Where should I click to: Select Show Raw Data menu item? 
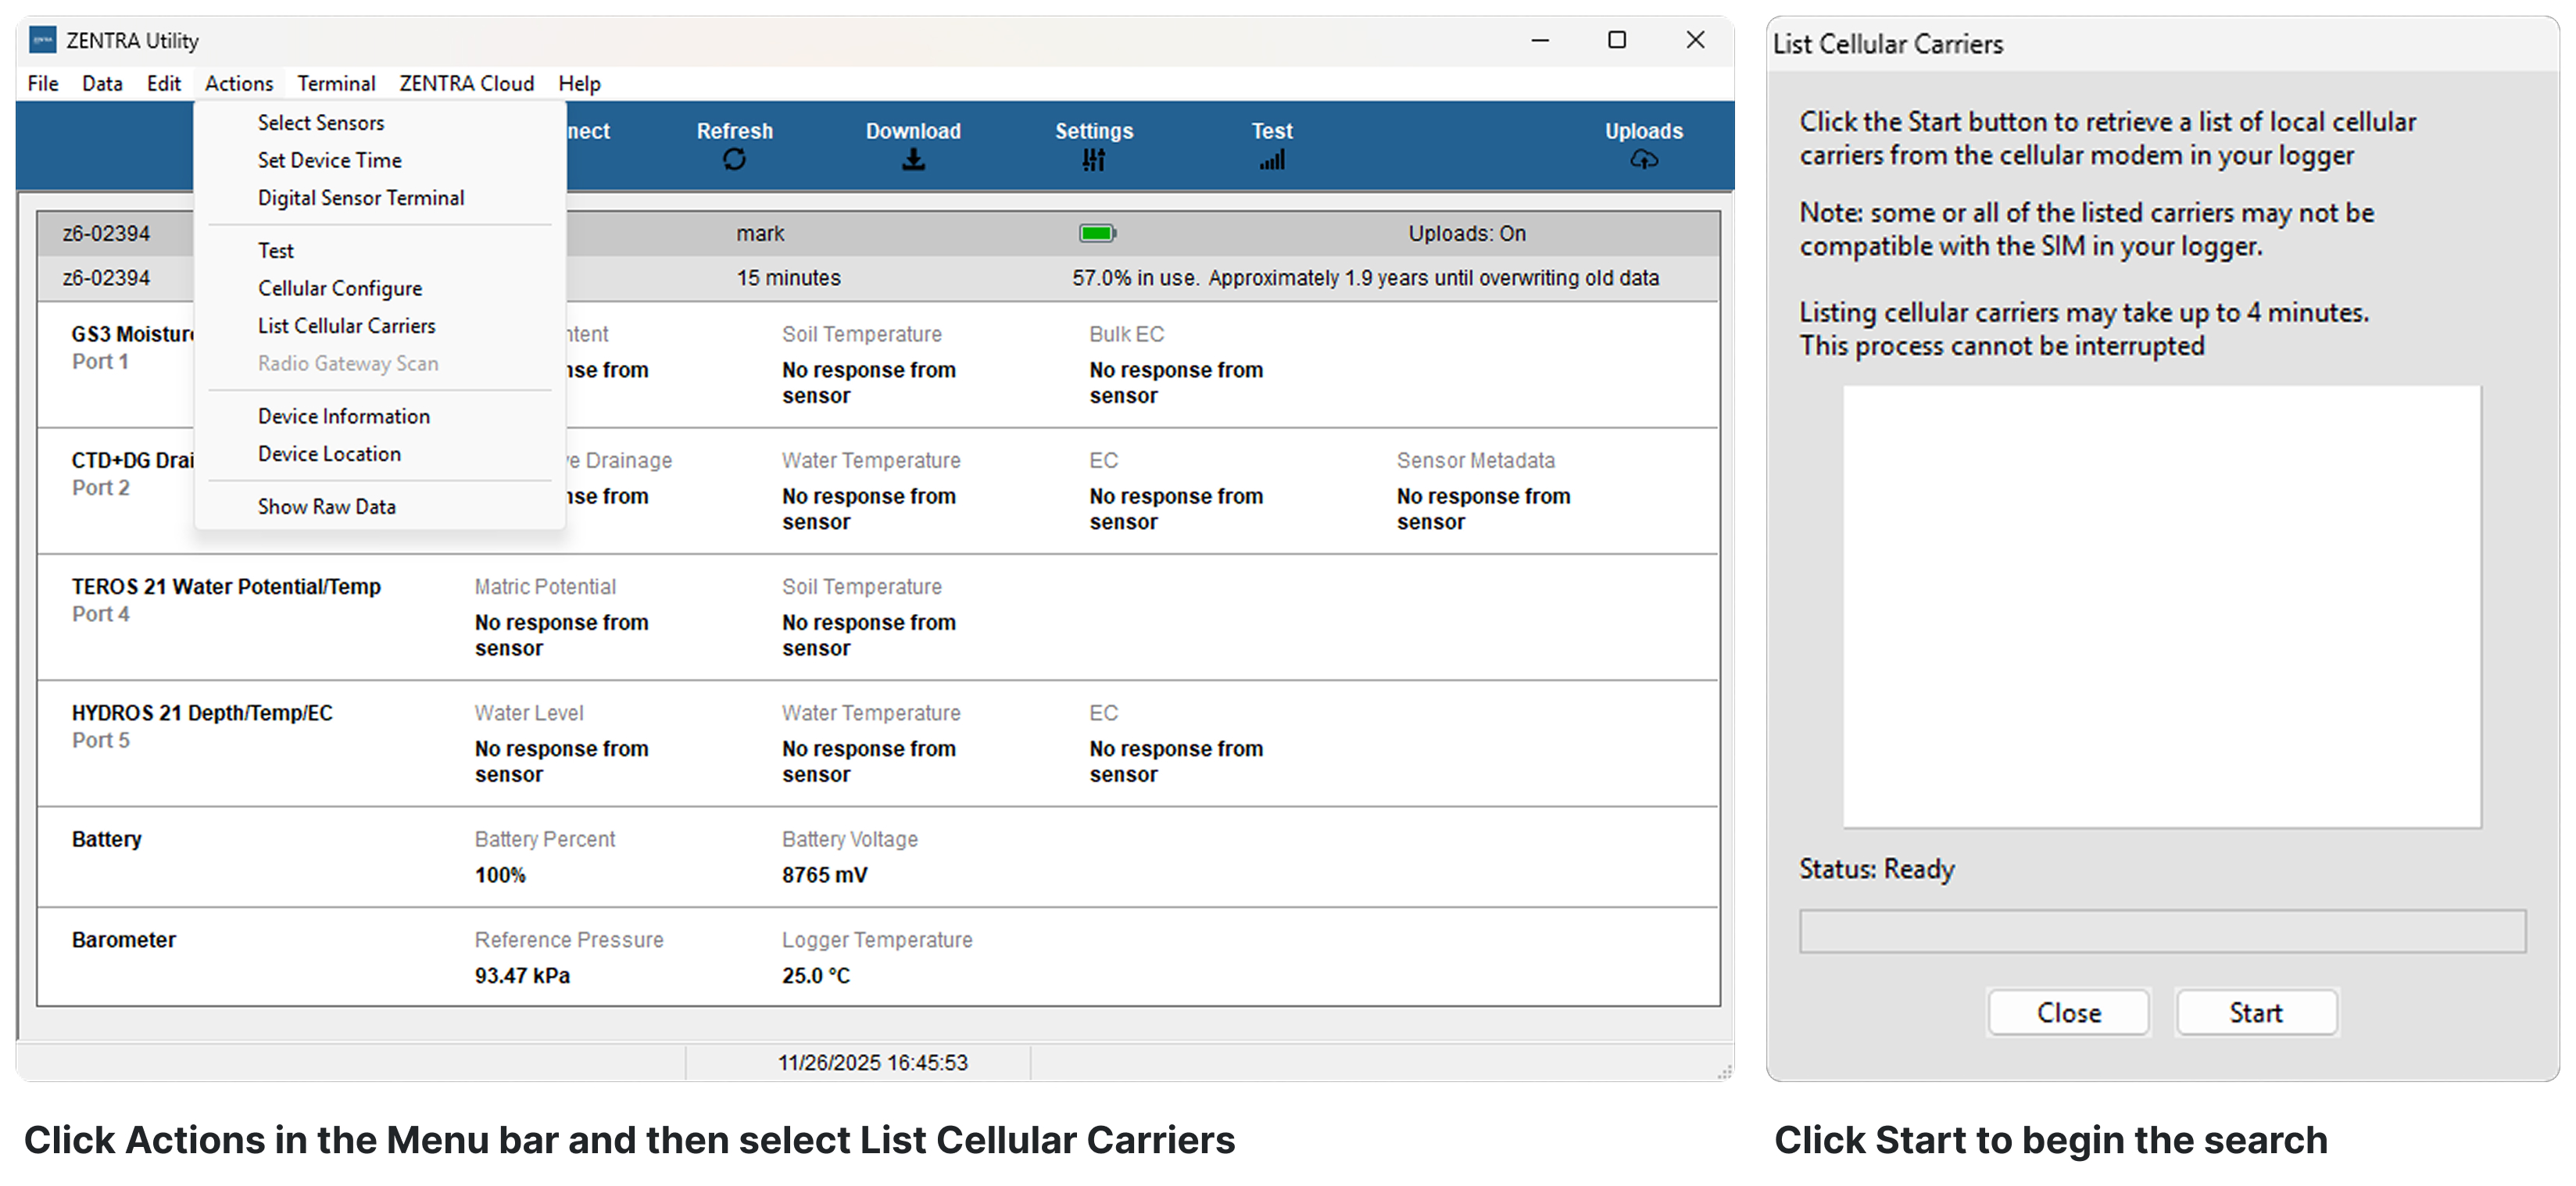coord(326,507)
